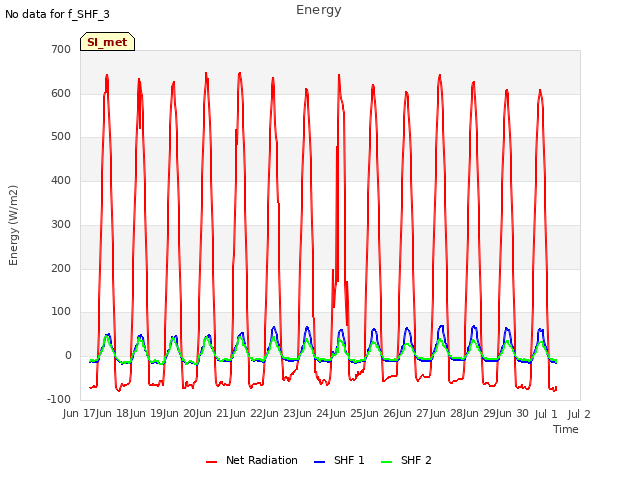Click the 0 y-axis tick label

pos(68,356)
